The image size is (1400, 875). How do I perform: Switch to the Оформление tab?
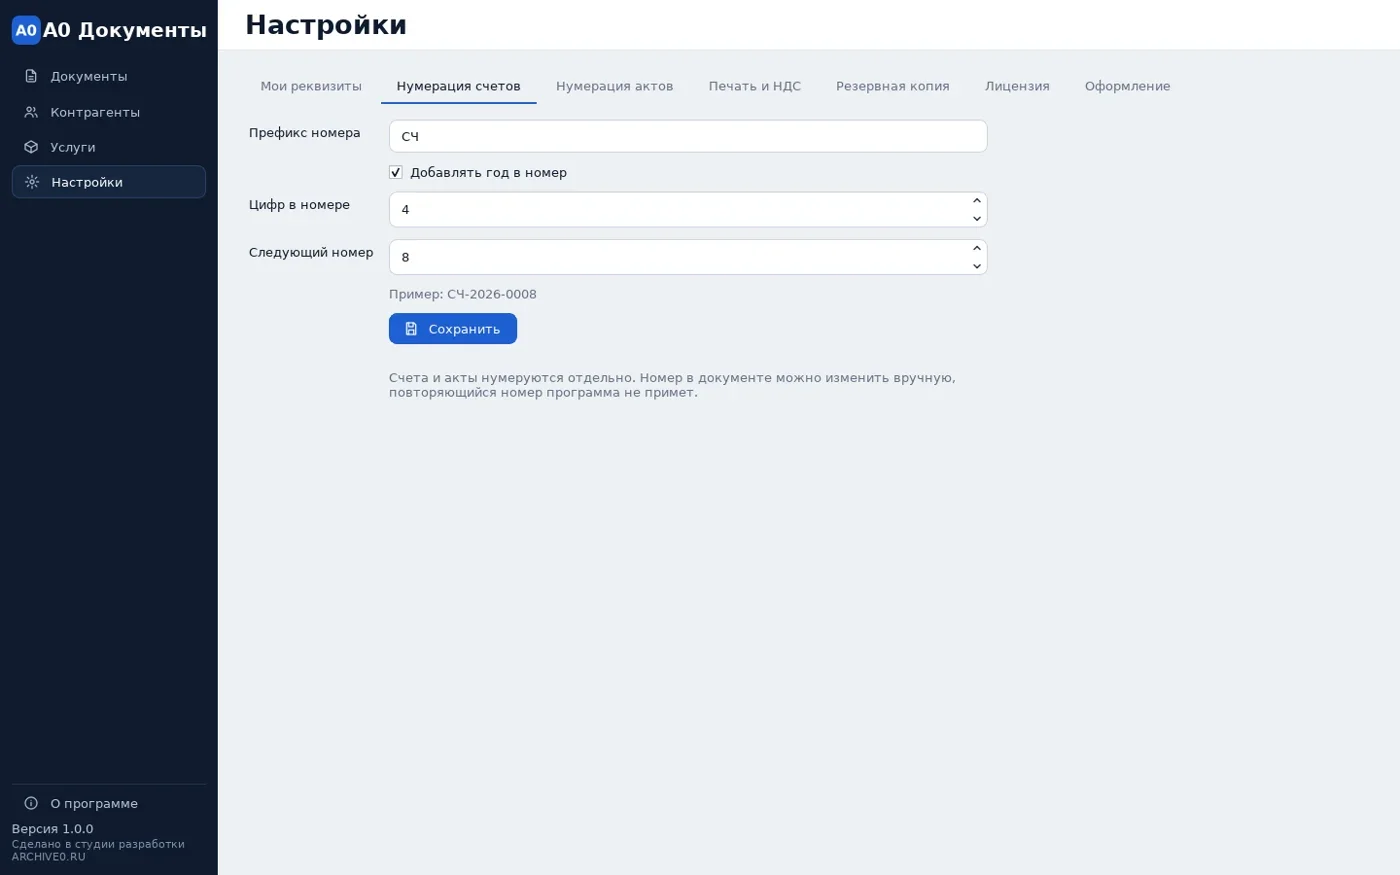click(x=1127, y=86)
